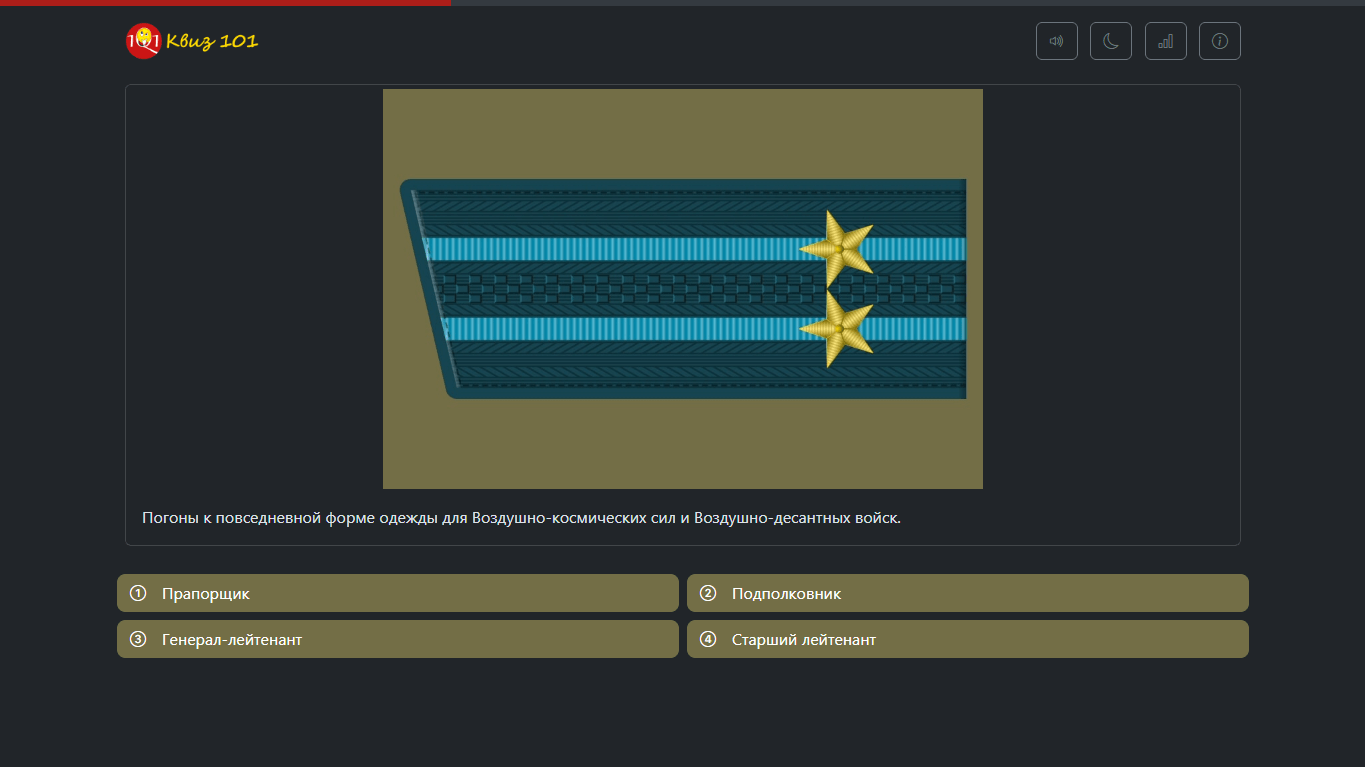Switch sound off using the volume toggle
This screenshot has width=1365, height=767.
point(1056,40)
